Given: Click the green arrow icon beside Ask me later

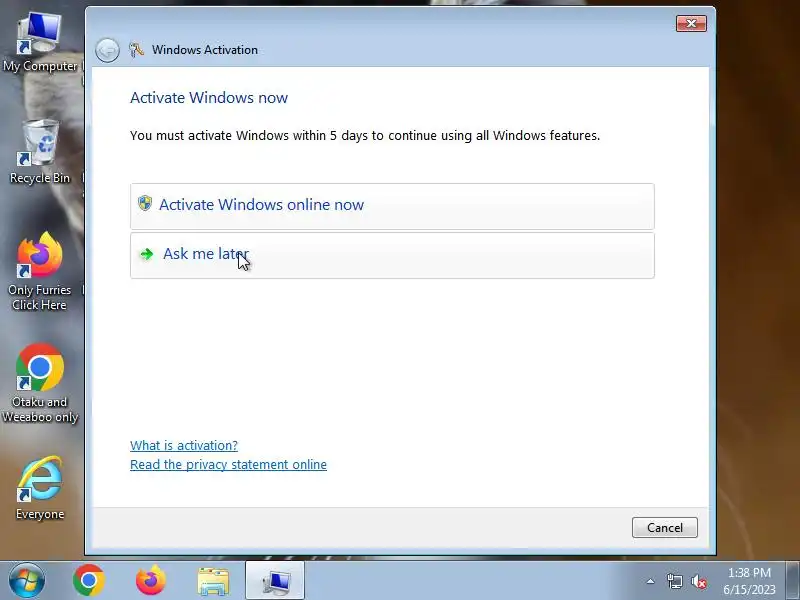Looking at the screenshot, I should [x=147, y=254].
